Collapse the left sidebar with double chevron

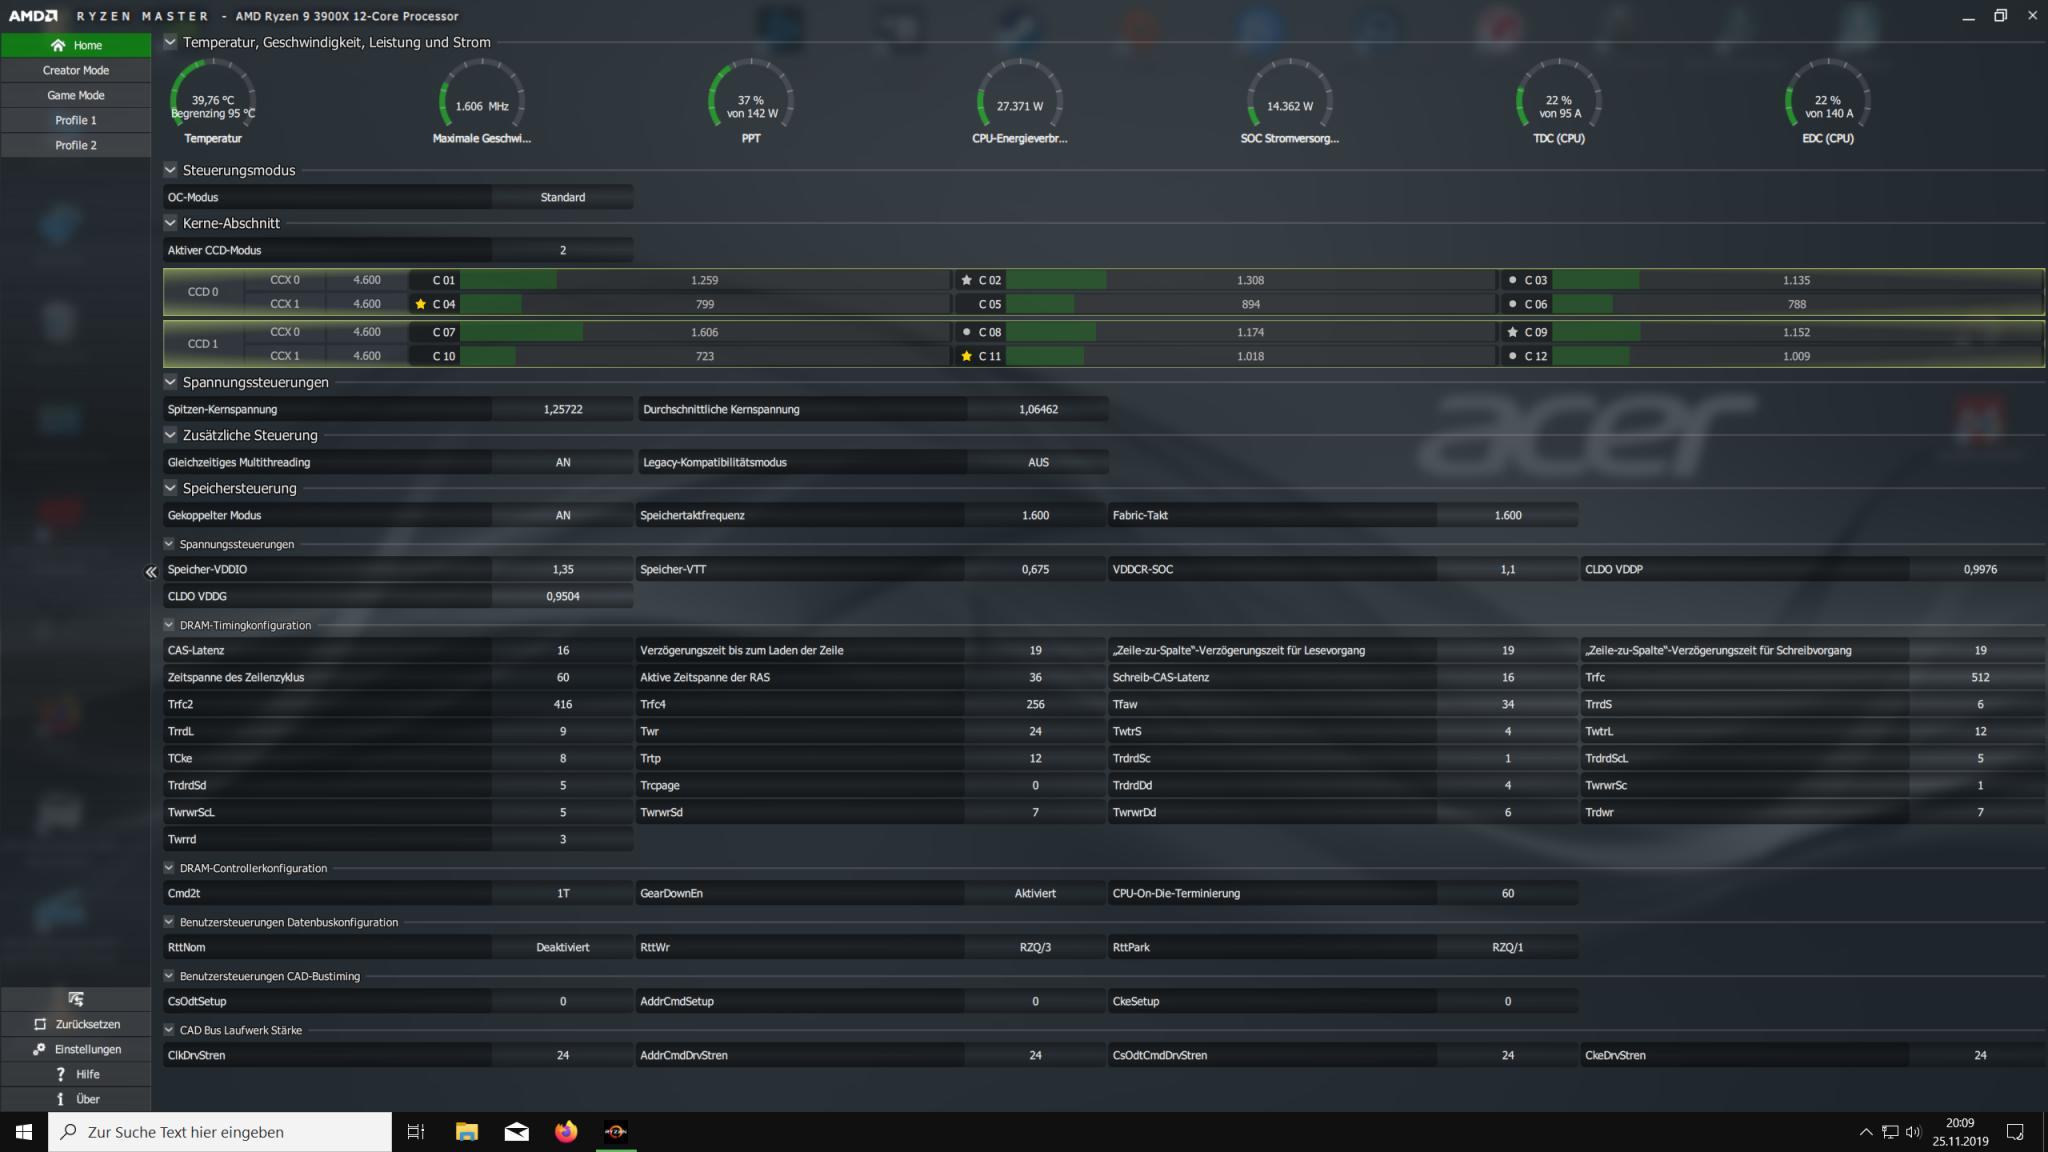tap(151, 572)
